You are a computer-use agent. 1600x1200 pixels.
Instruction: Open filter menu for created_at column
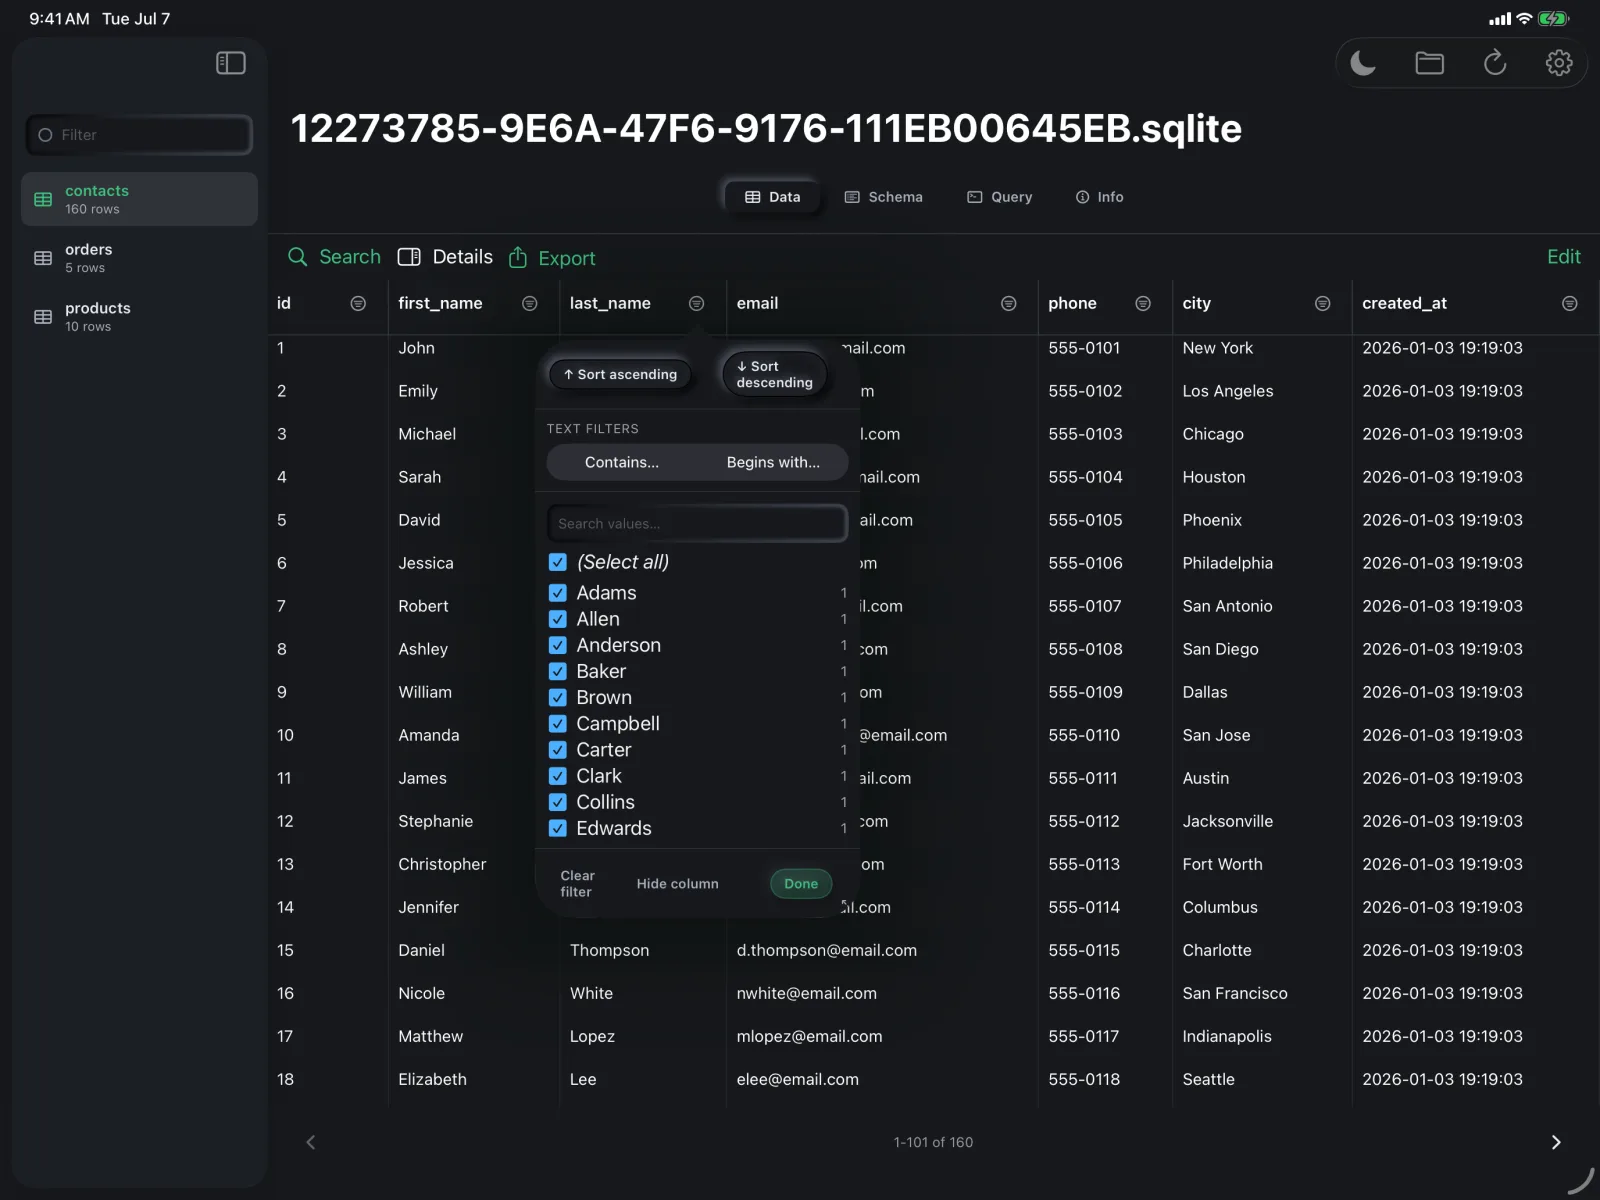click(x=1569, y=303)
